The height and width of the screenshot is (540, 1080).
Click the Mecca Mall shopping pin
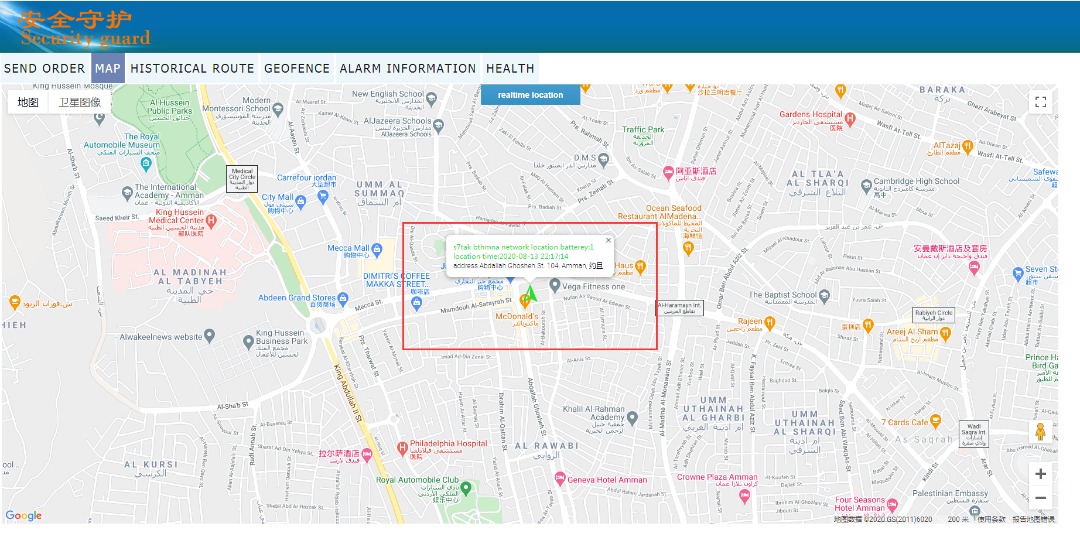coord(377,249)
